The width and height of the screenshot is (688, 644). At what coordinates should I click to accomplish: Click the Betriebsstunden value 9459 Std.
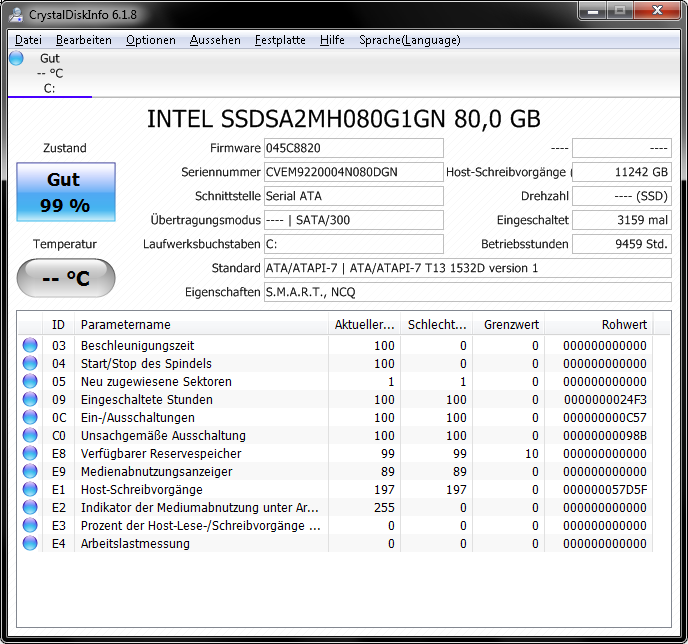click(x=622, y=244)
